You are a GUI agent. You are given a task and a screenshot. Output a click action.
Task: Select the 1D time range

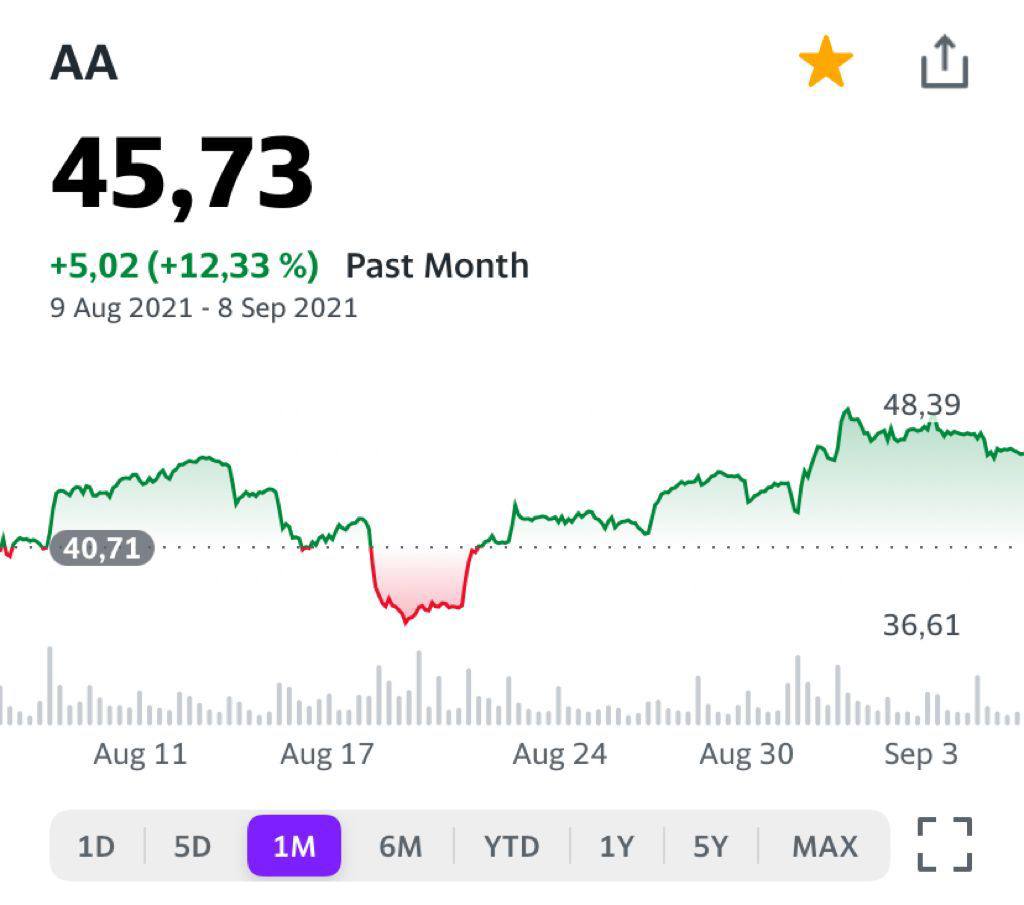point(96,847)
